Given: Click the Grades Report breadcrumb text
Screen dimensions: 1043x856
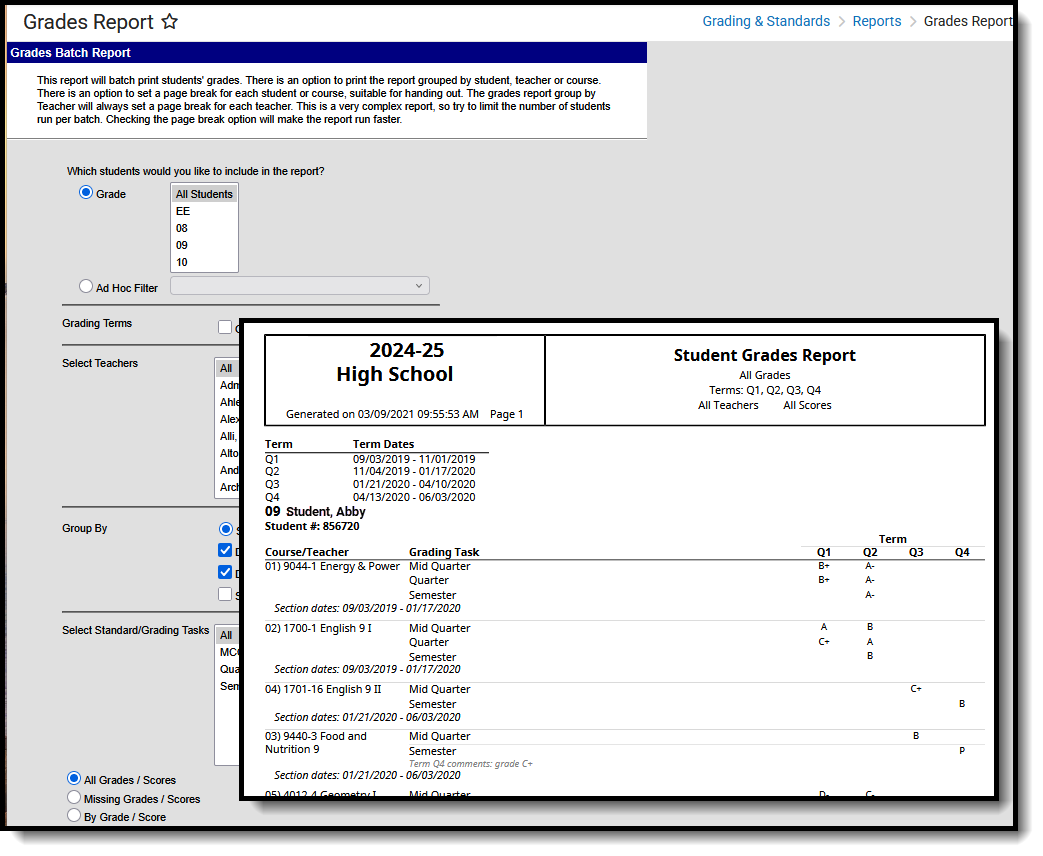Looking at the screenshot, I should (967, 21).
